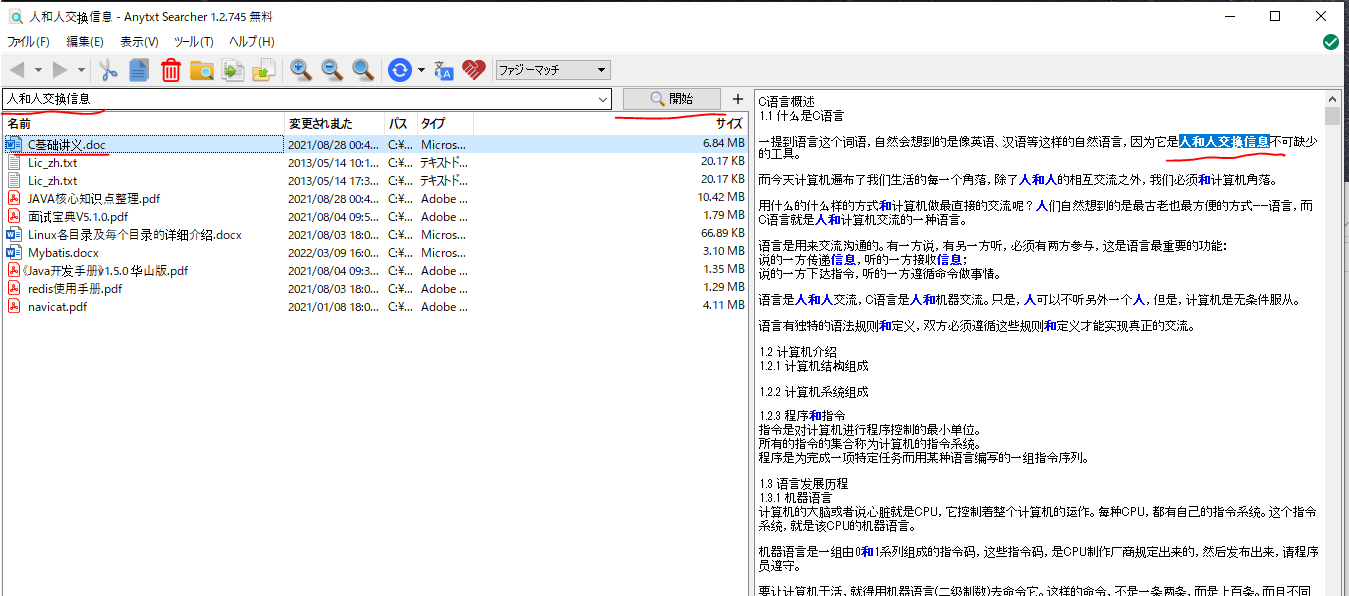Viewport: 1349px width, 596px height.
Task: Open the 編集(E) menu
Action: [85, 42]
